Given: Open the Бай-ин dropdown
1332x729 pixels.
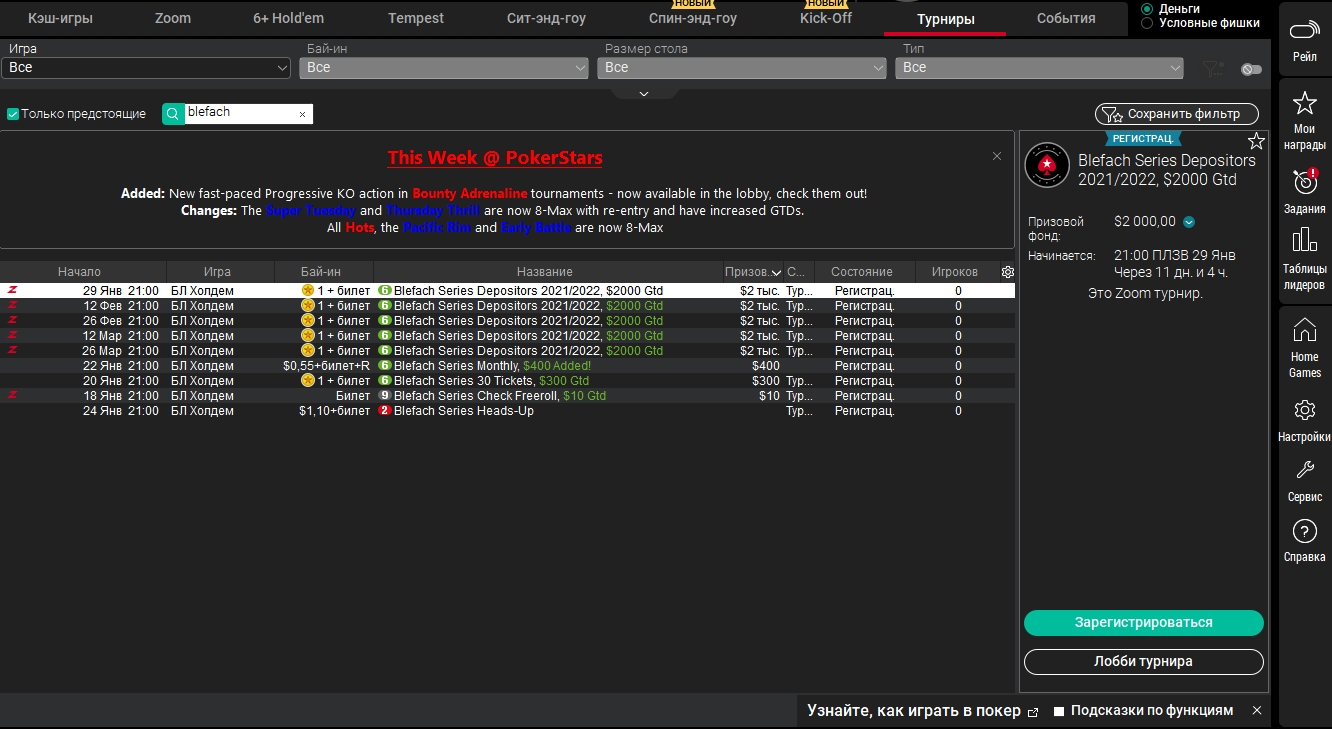Looking at the screenshot, I should click(x=444, y=68).
